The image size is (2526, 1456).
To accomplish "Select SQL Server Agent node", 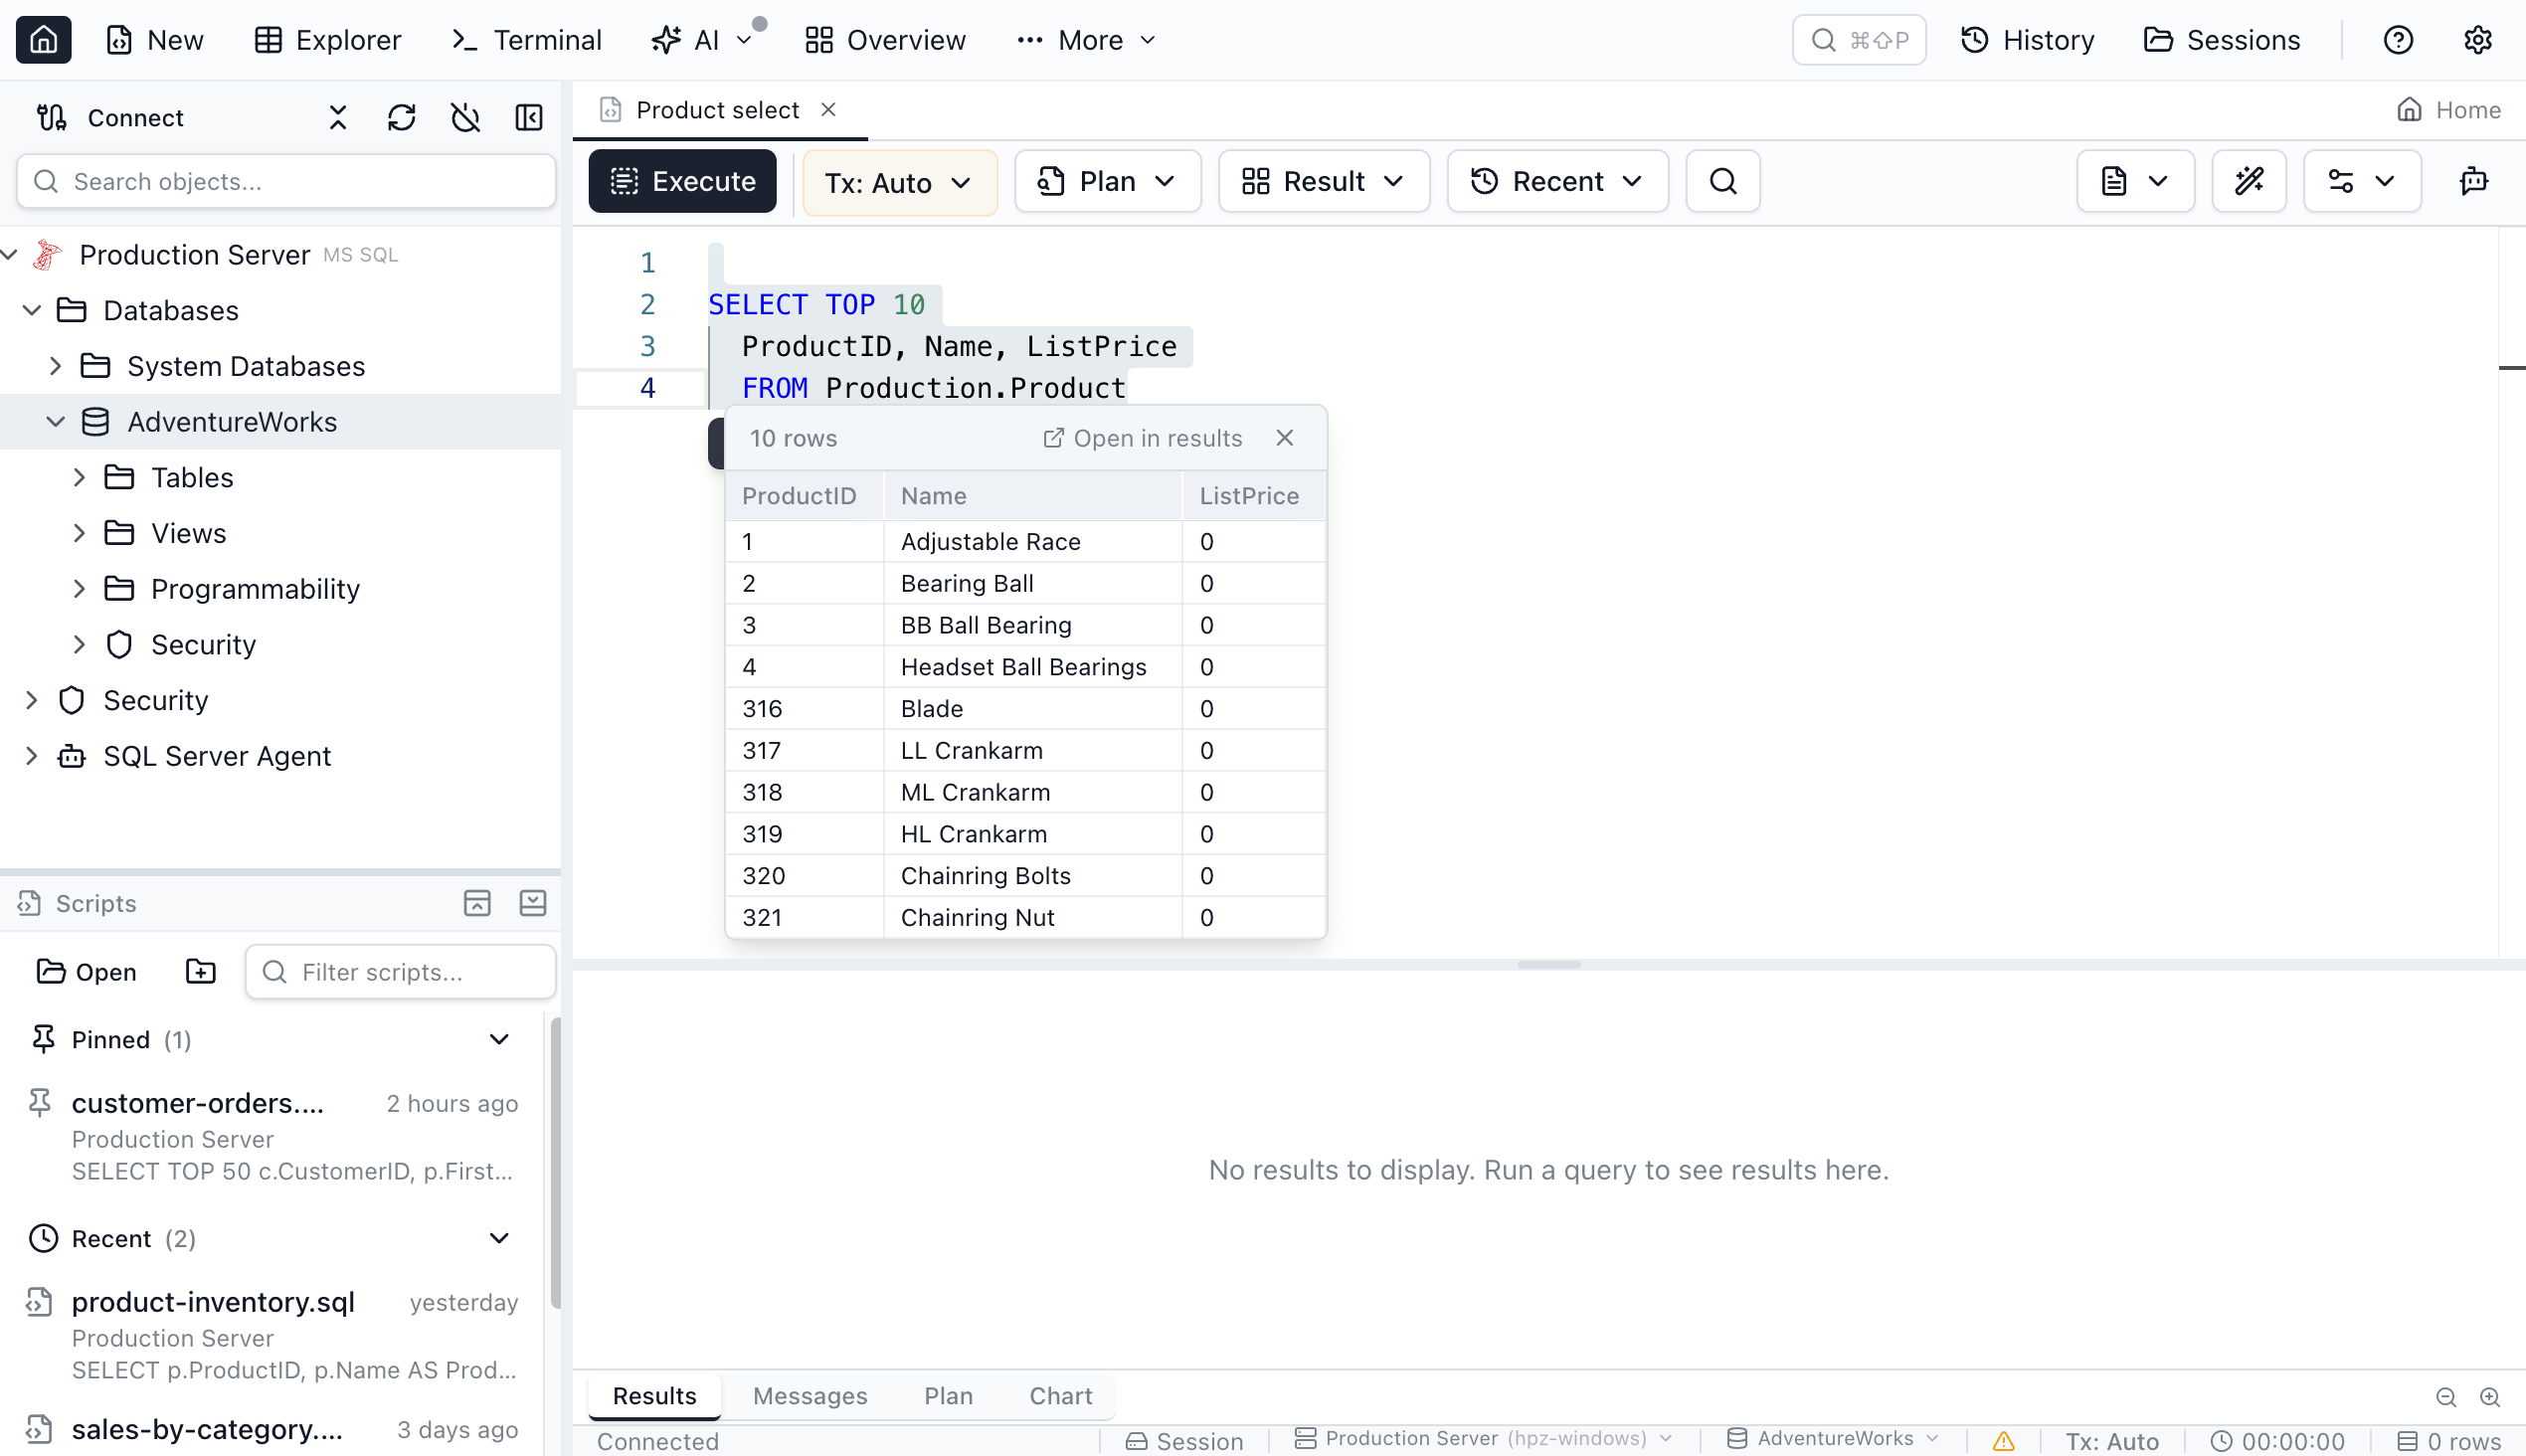I will [x=217, y=756].
